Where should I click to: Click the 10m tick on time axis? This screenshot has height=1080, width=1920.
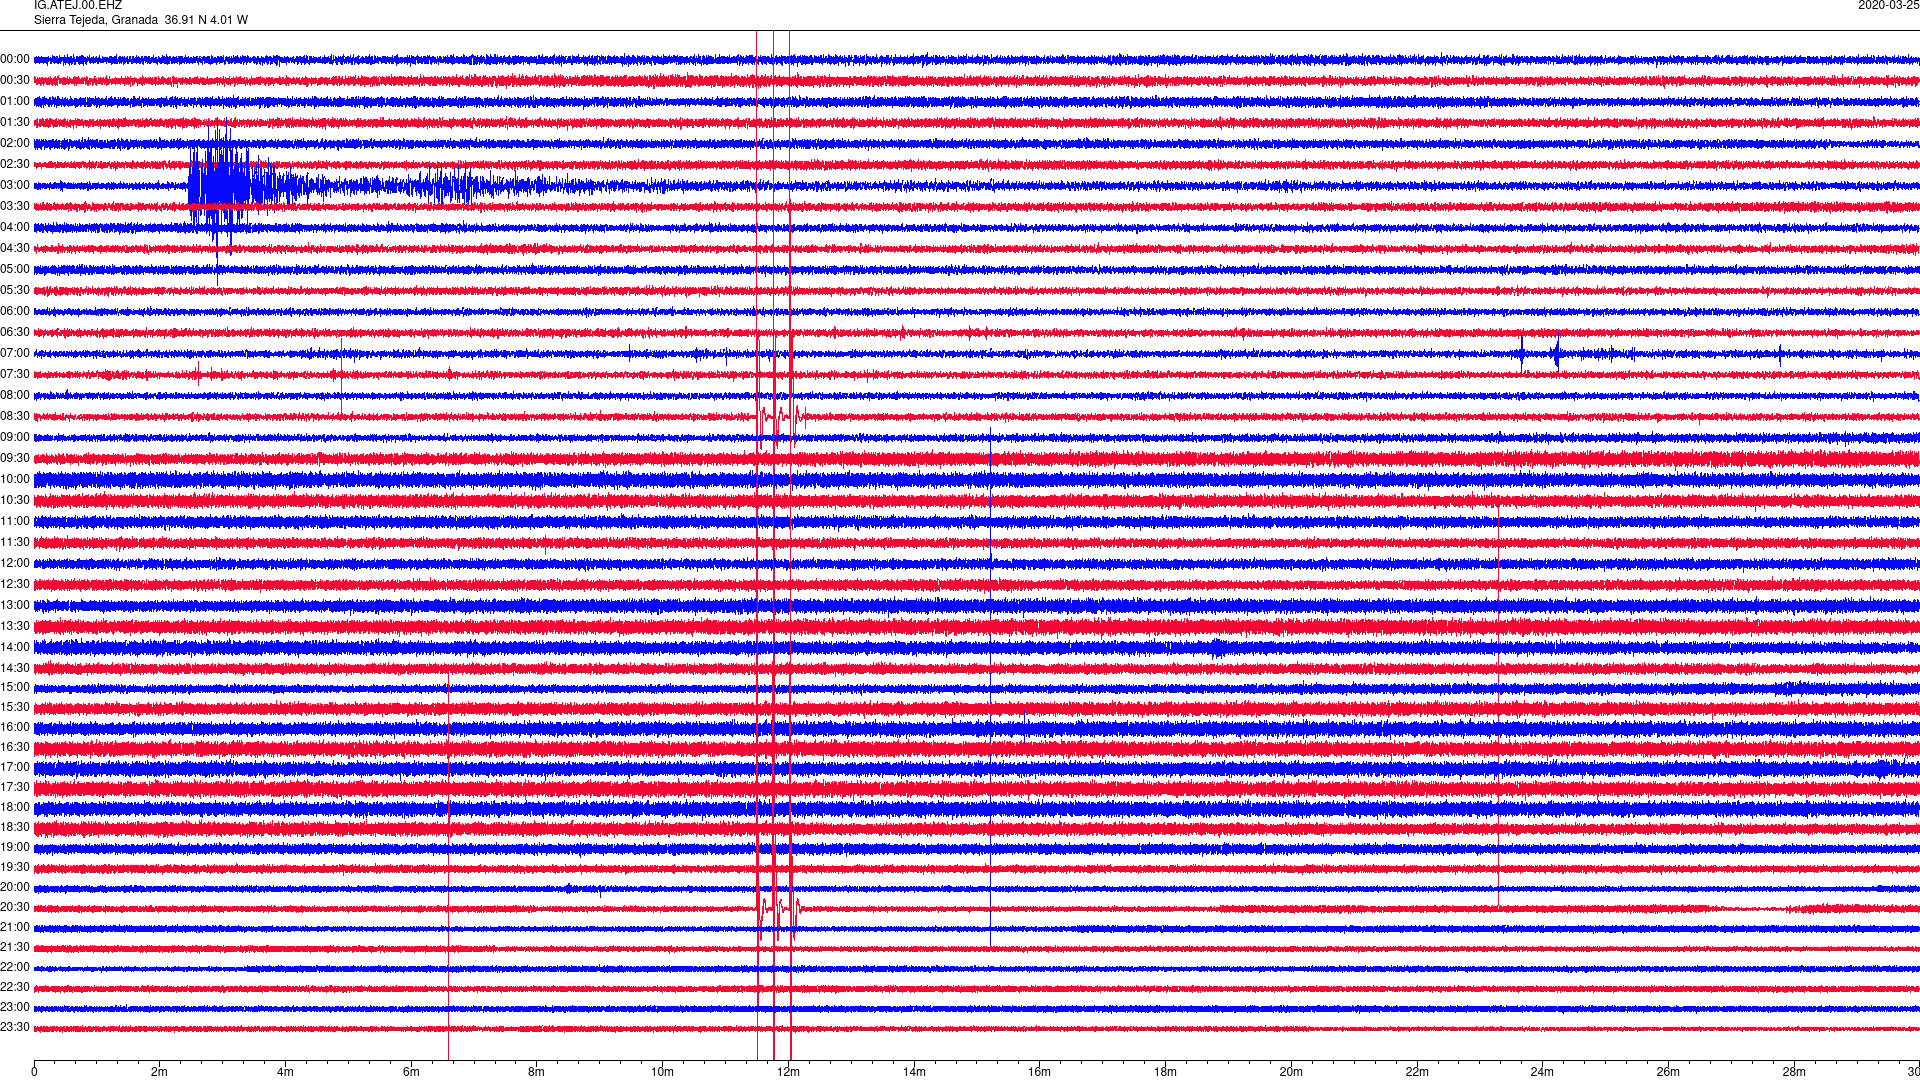click(x=662, y=1072)
